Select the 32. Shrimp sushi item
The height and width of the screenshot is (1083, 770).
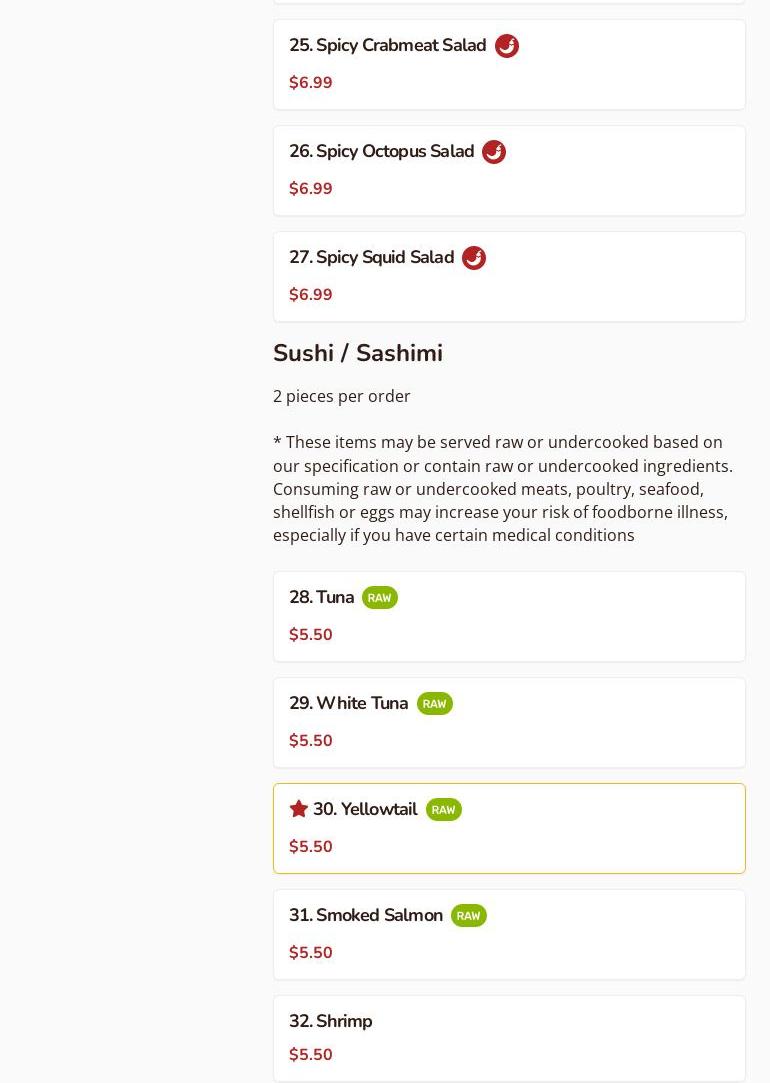[330, 1022]
